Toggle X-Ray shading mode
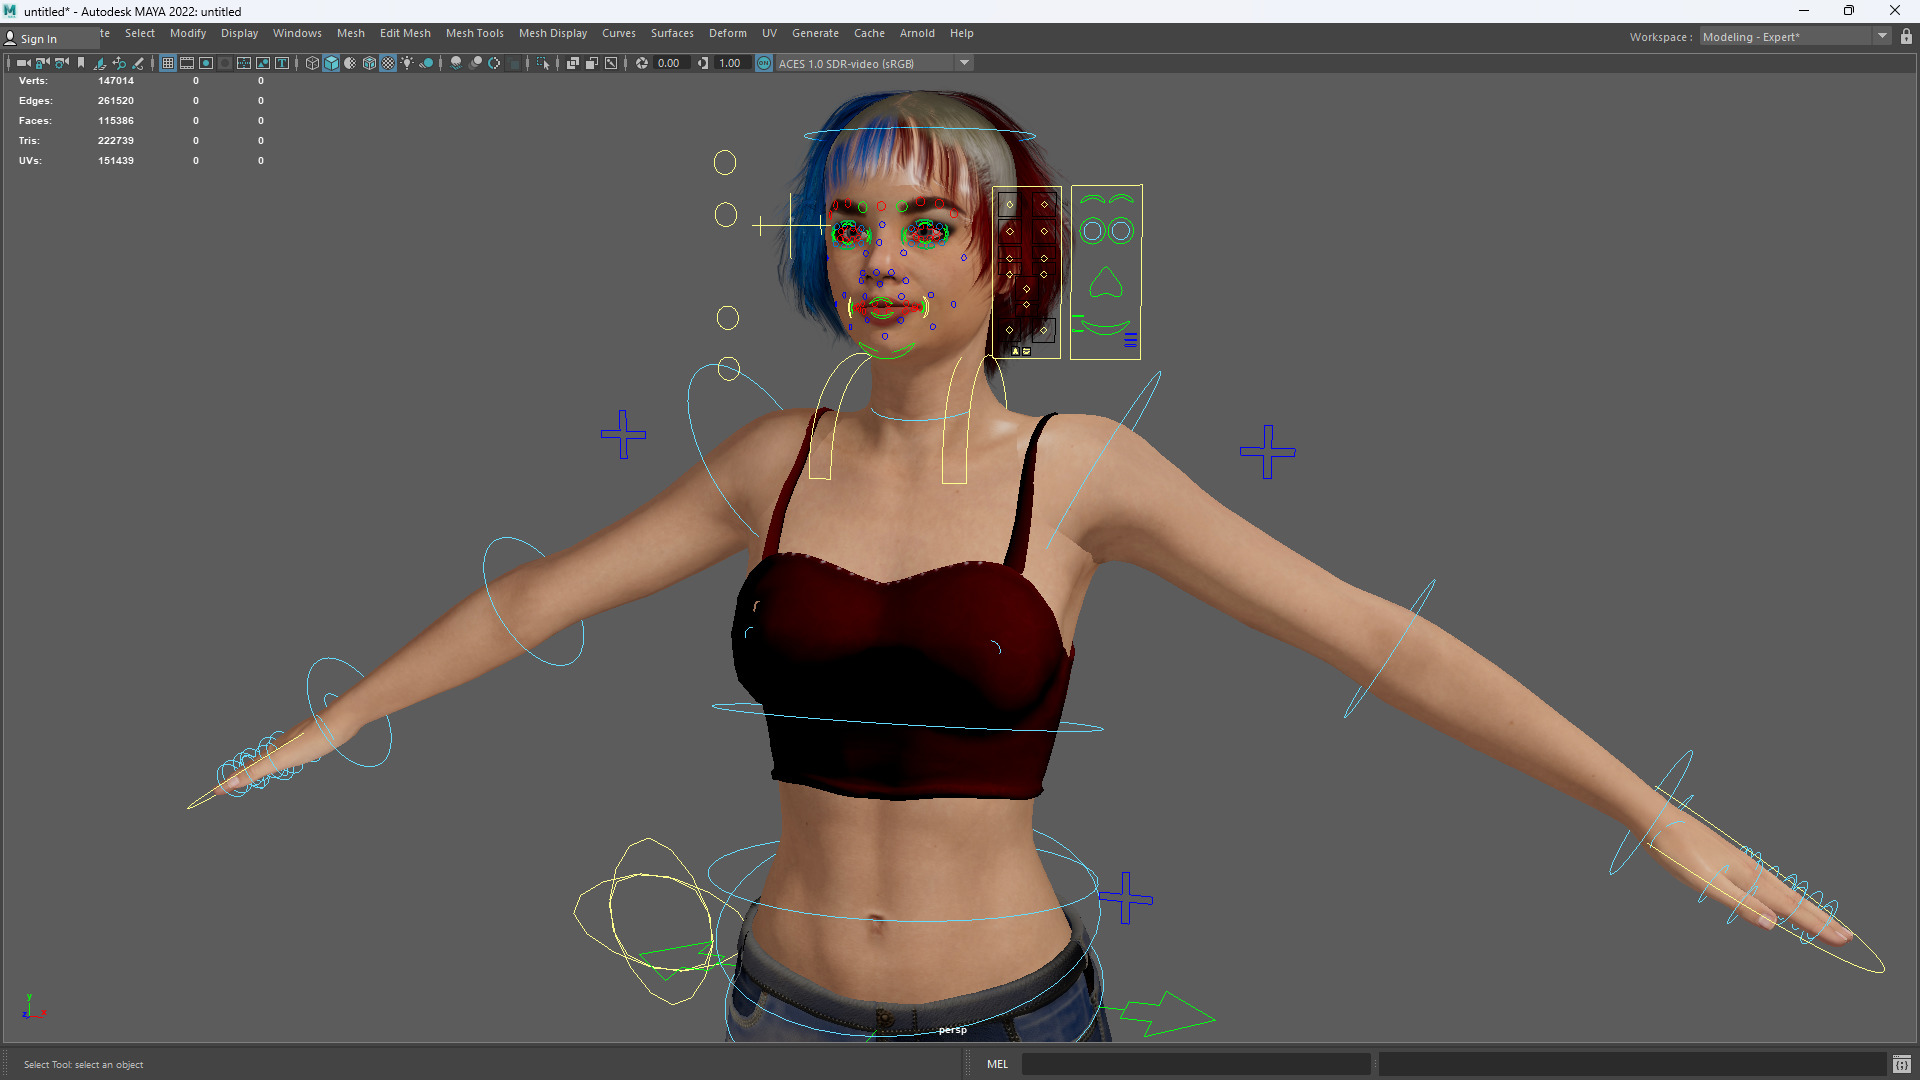Viewport: 1920px width, 1080px height. point(573,63)
